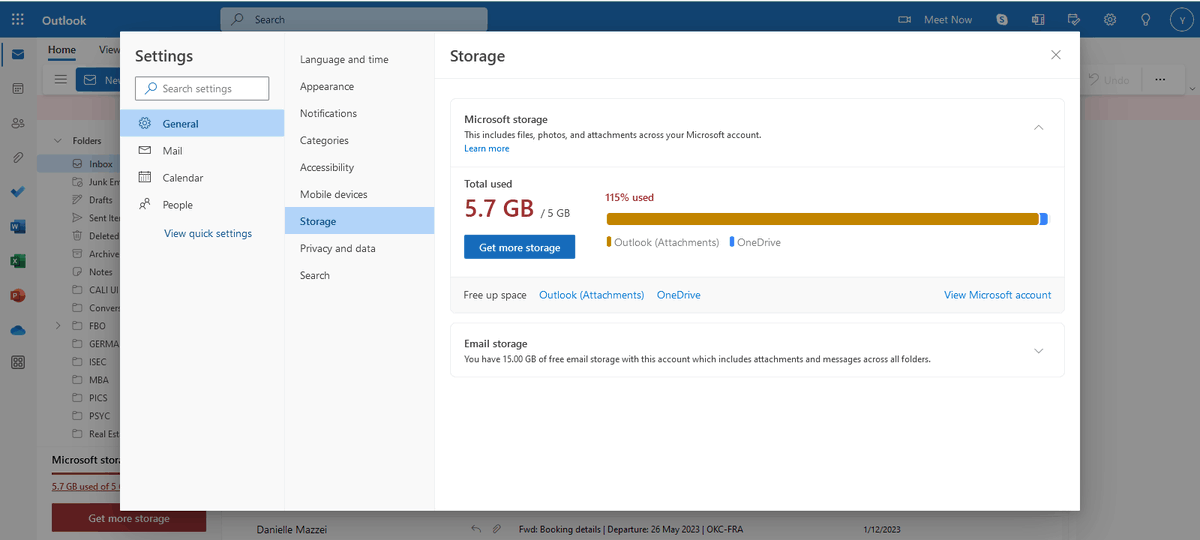Click the Meet Now camera icon

(905, 19)
